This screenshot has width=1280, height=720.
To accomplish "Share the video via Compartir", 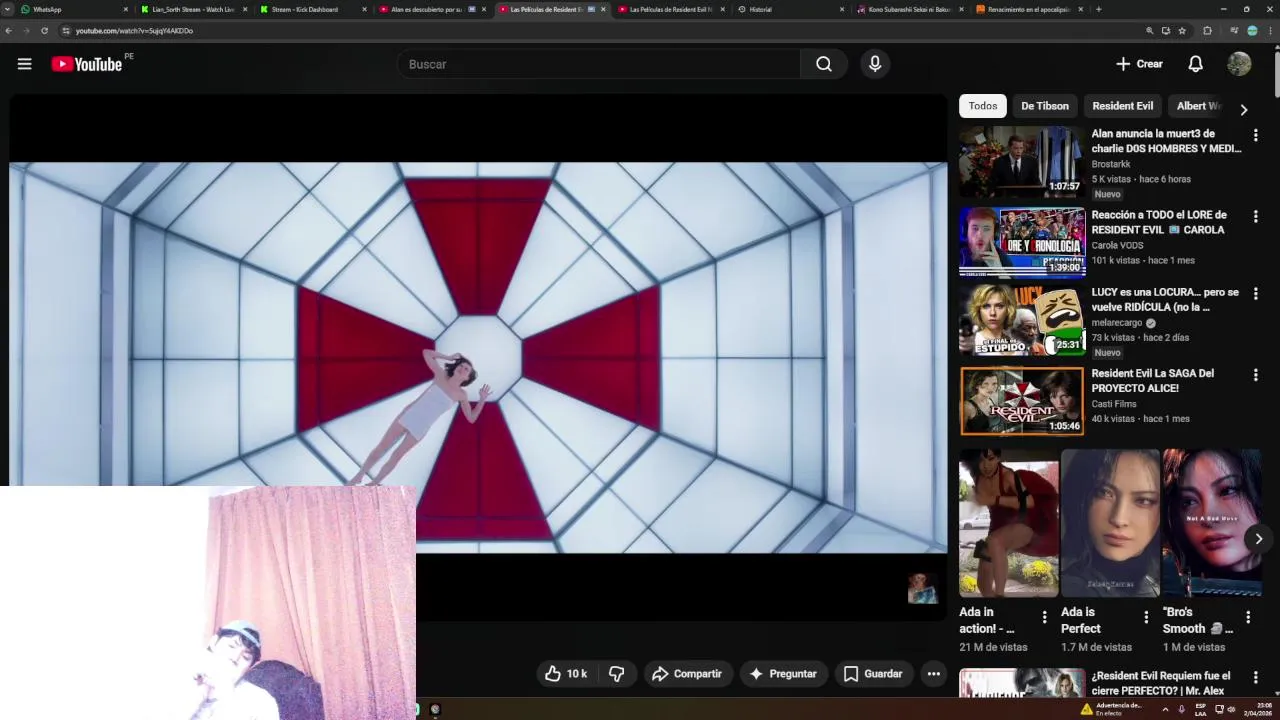I will [686, 674].
